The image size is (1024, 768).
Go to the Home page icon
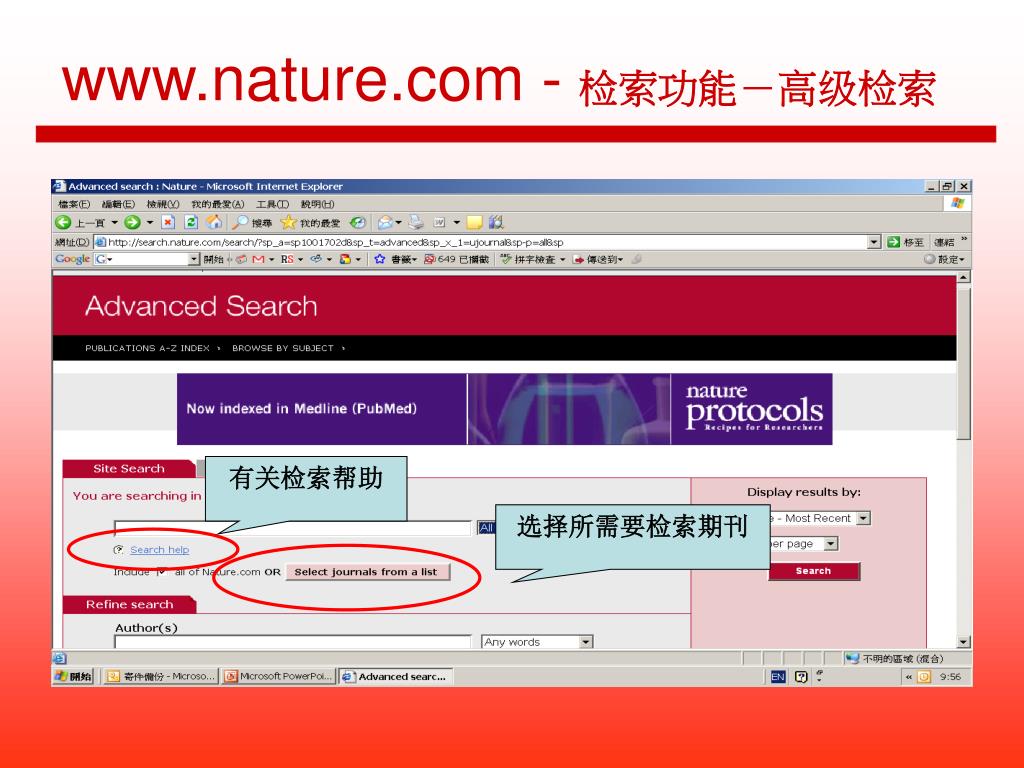(214, 223)
